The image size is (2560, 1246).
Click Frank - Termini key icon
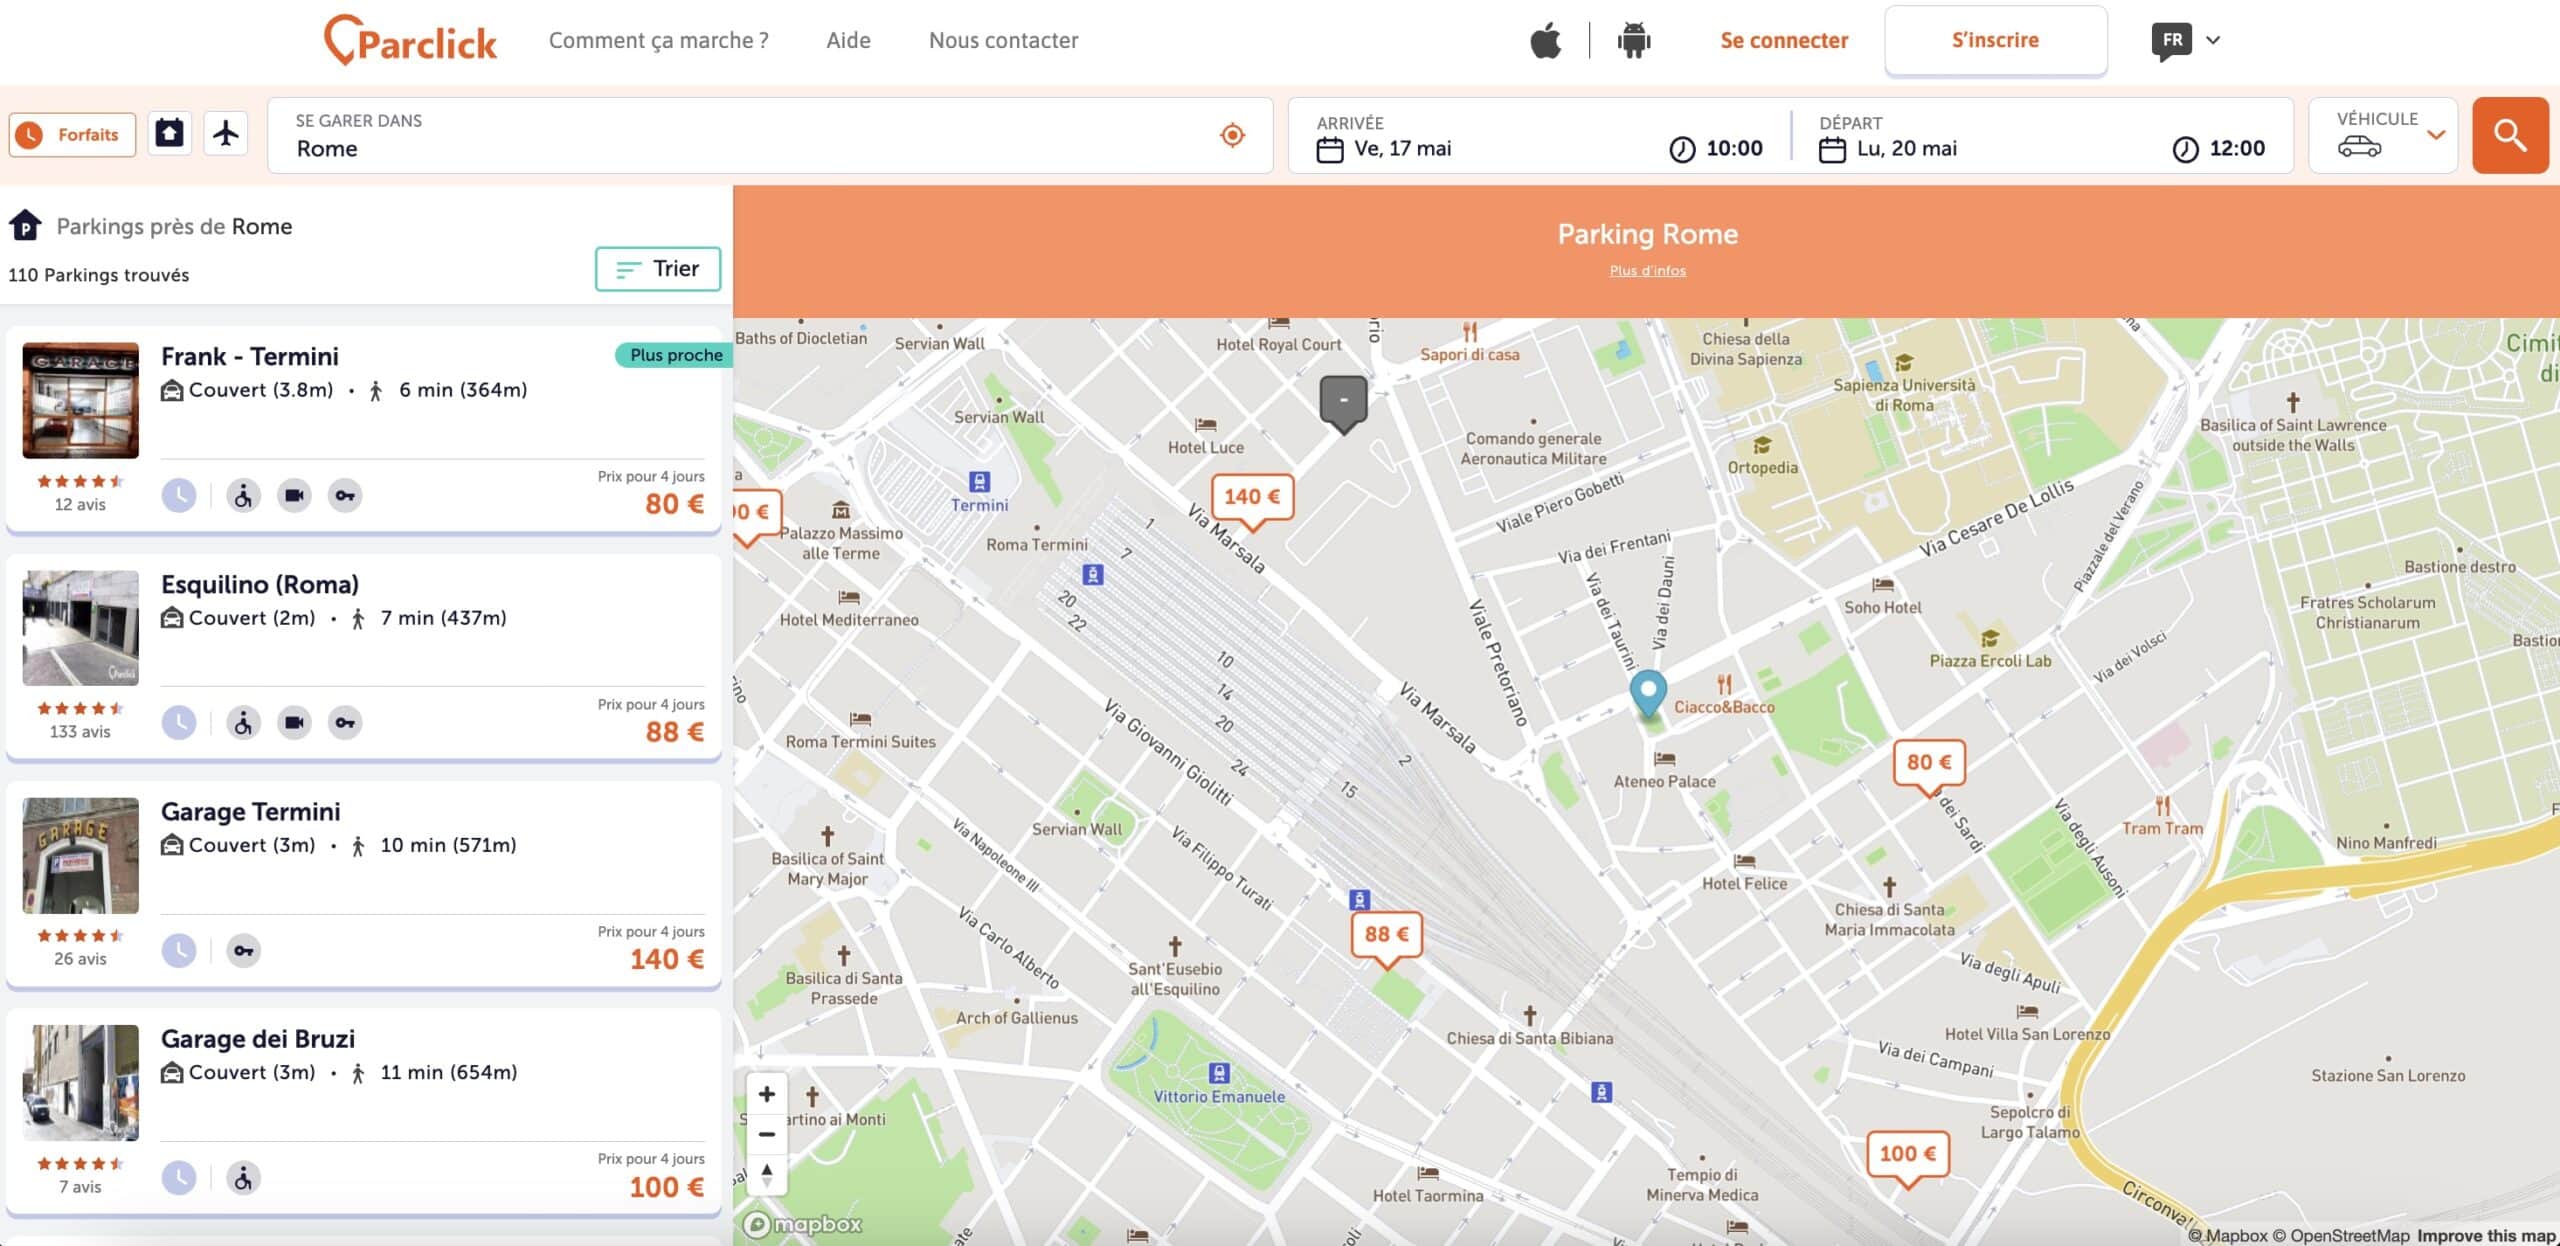(345, 496)
